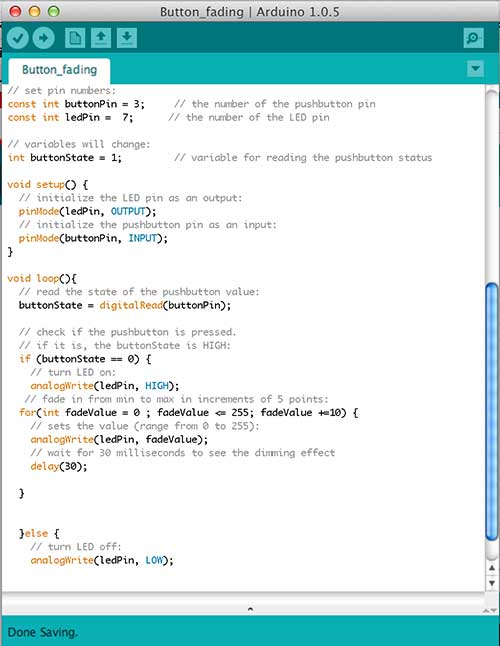Image resolution: width=500 pixels, height=646 pixels.
Task: Open a sketch using the up-arrow icon
Action: tap(101, 38)
